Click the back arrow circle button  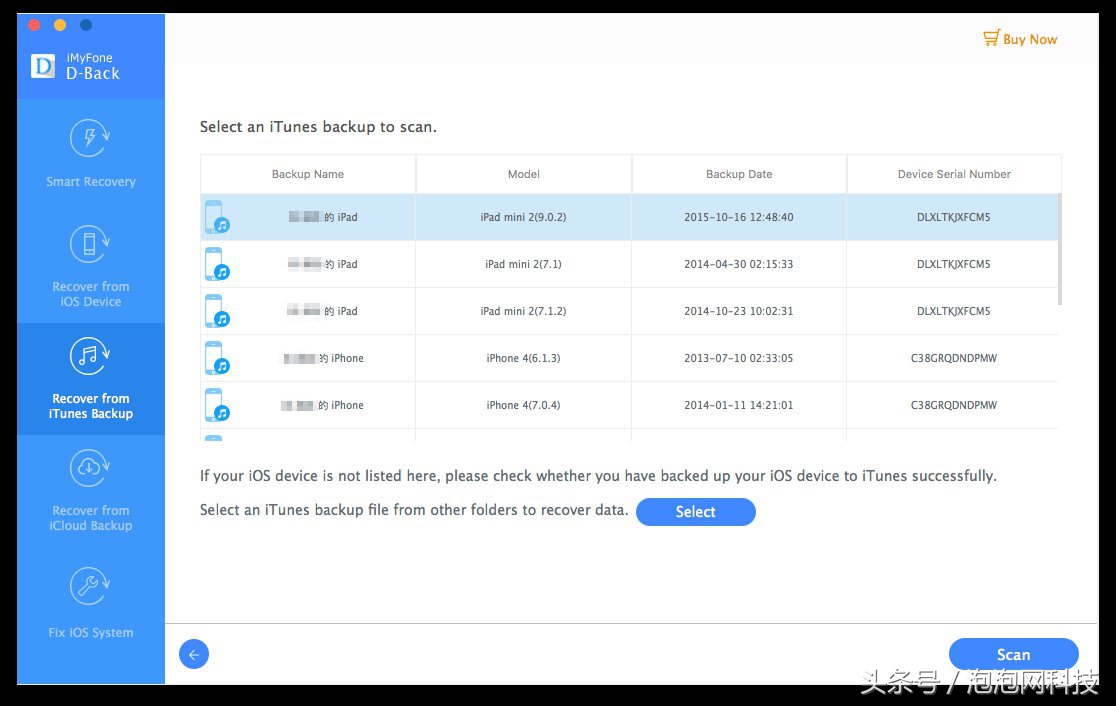(194, 654)
